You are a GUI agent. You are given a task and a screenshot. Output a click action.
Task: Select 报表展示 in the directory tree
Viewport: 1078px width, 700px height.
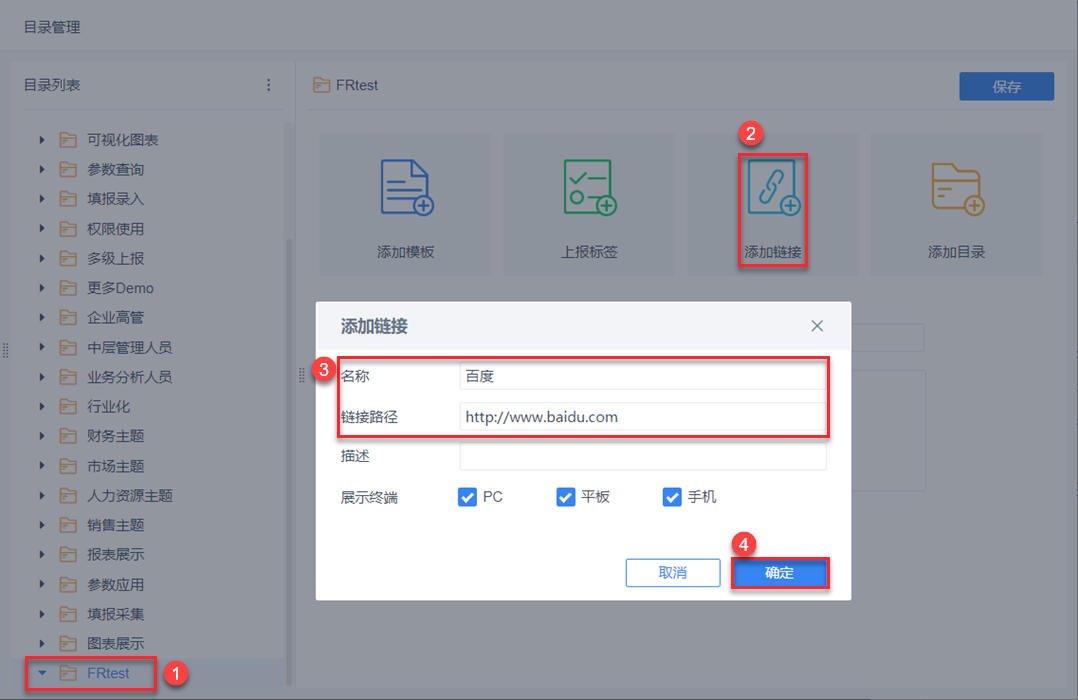[x=116, y=555]
